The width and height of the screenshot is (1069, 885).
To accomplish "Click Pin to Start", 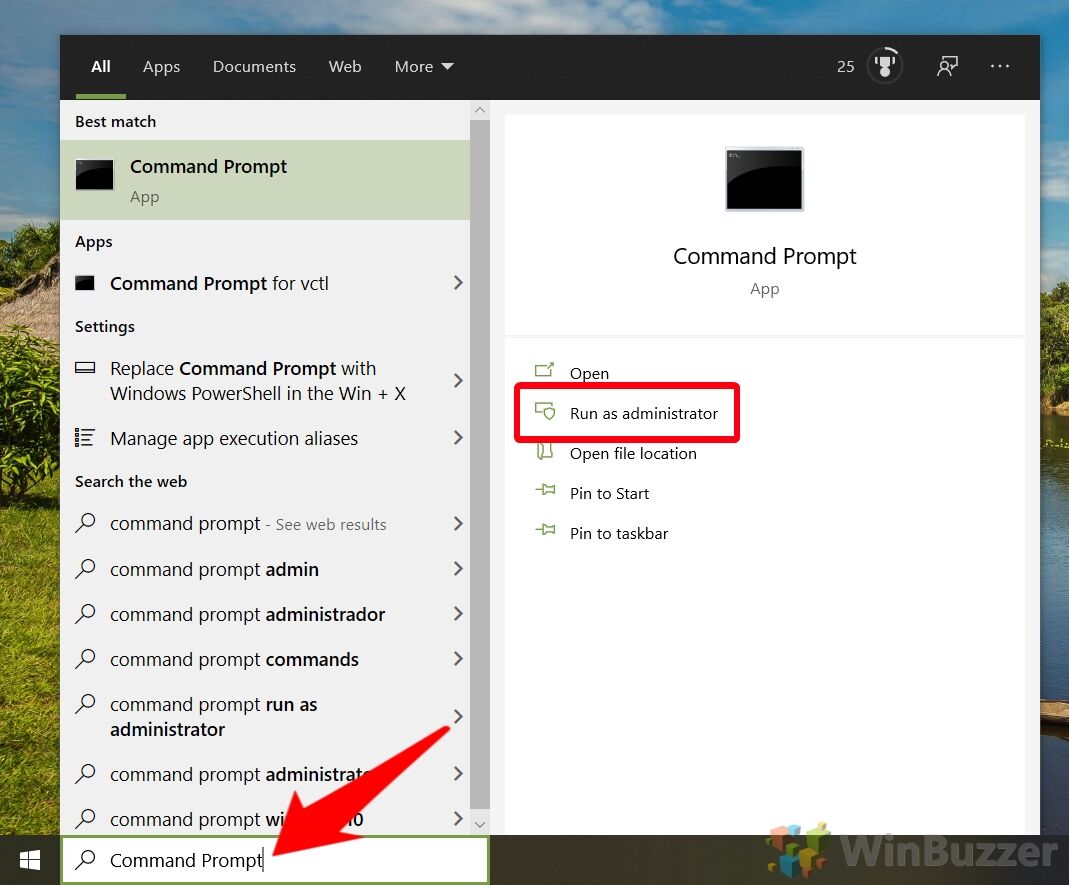I will 609,493.
